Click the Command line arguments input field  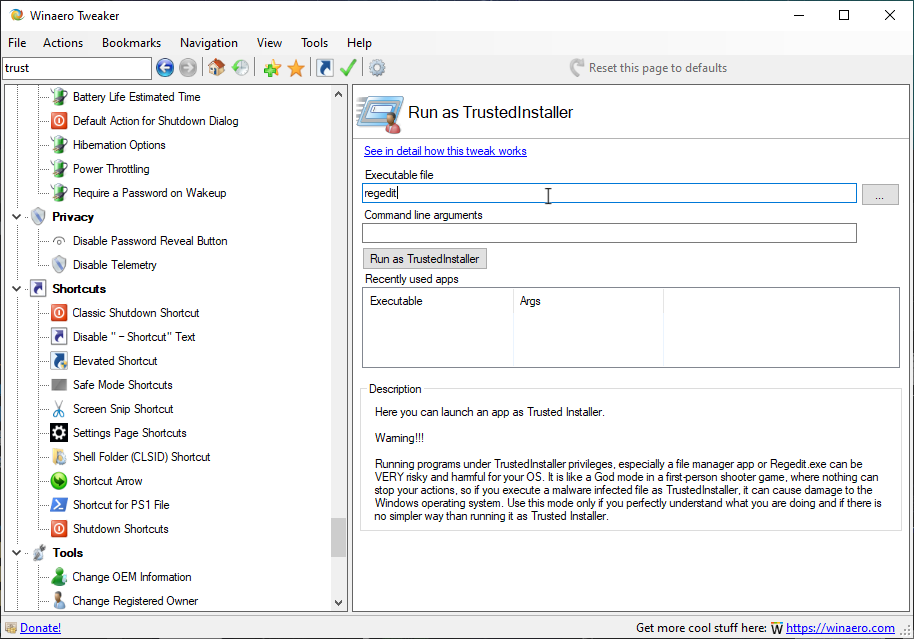[x=609, y=233]
